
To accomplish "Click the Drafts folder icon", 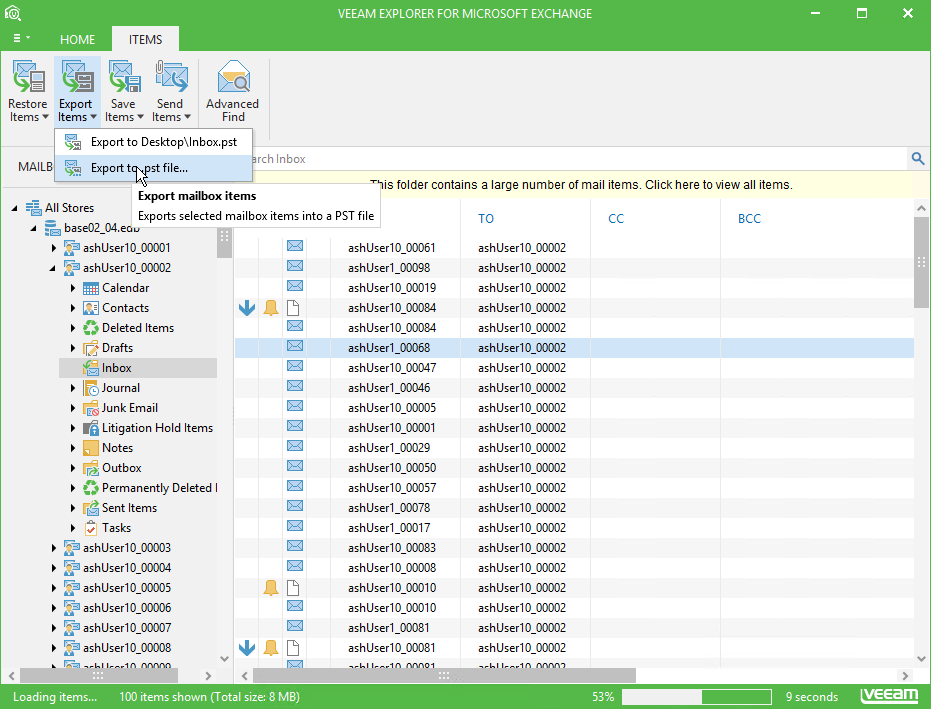I will pos(91,348).
